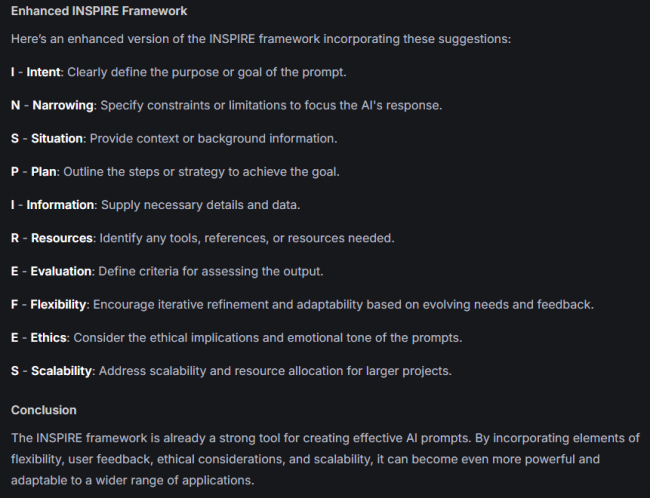This screenshot has width=650, height=498.
Task: Select the bold word "Intent"
Action: (44, 72)
